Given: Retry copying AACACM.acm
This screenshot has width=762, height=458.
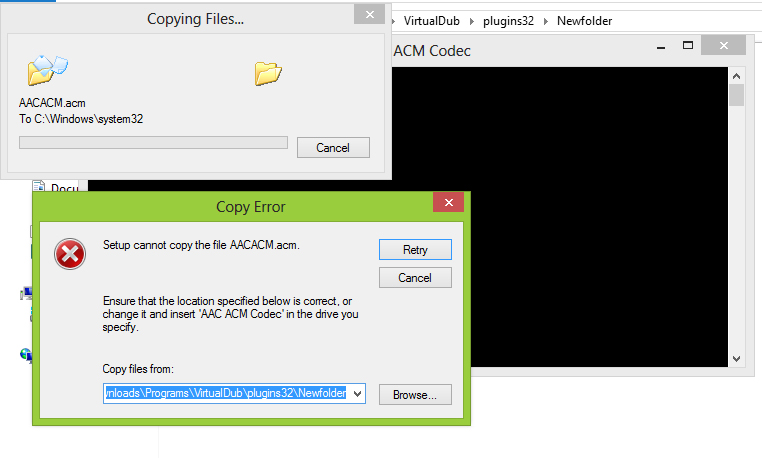Looking at the screenshot, I should [415, 249].
